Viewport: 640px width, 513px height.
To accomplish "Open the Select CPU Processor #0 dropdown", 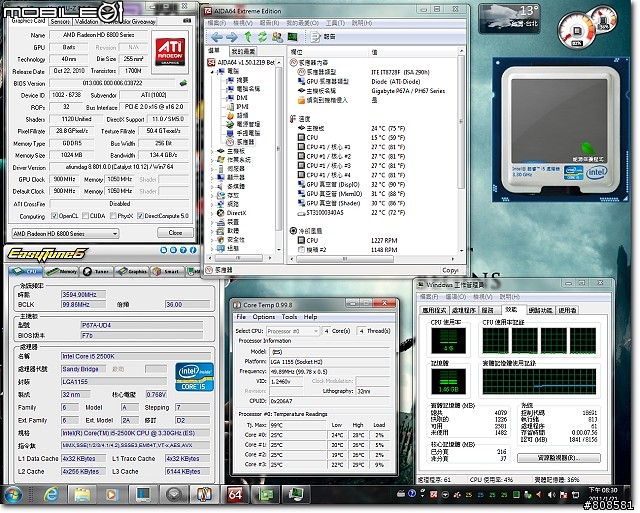I will (293, 331).
